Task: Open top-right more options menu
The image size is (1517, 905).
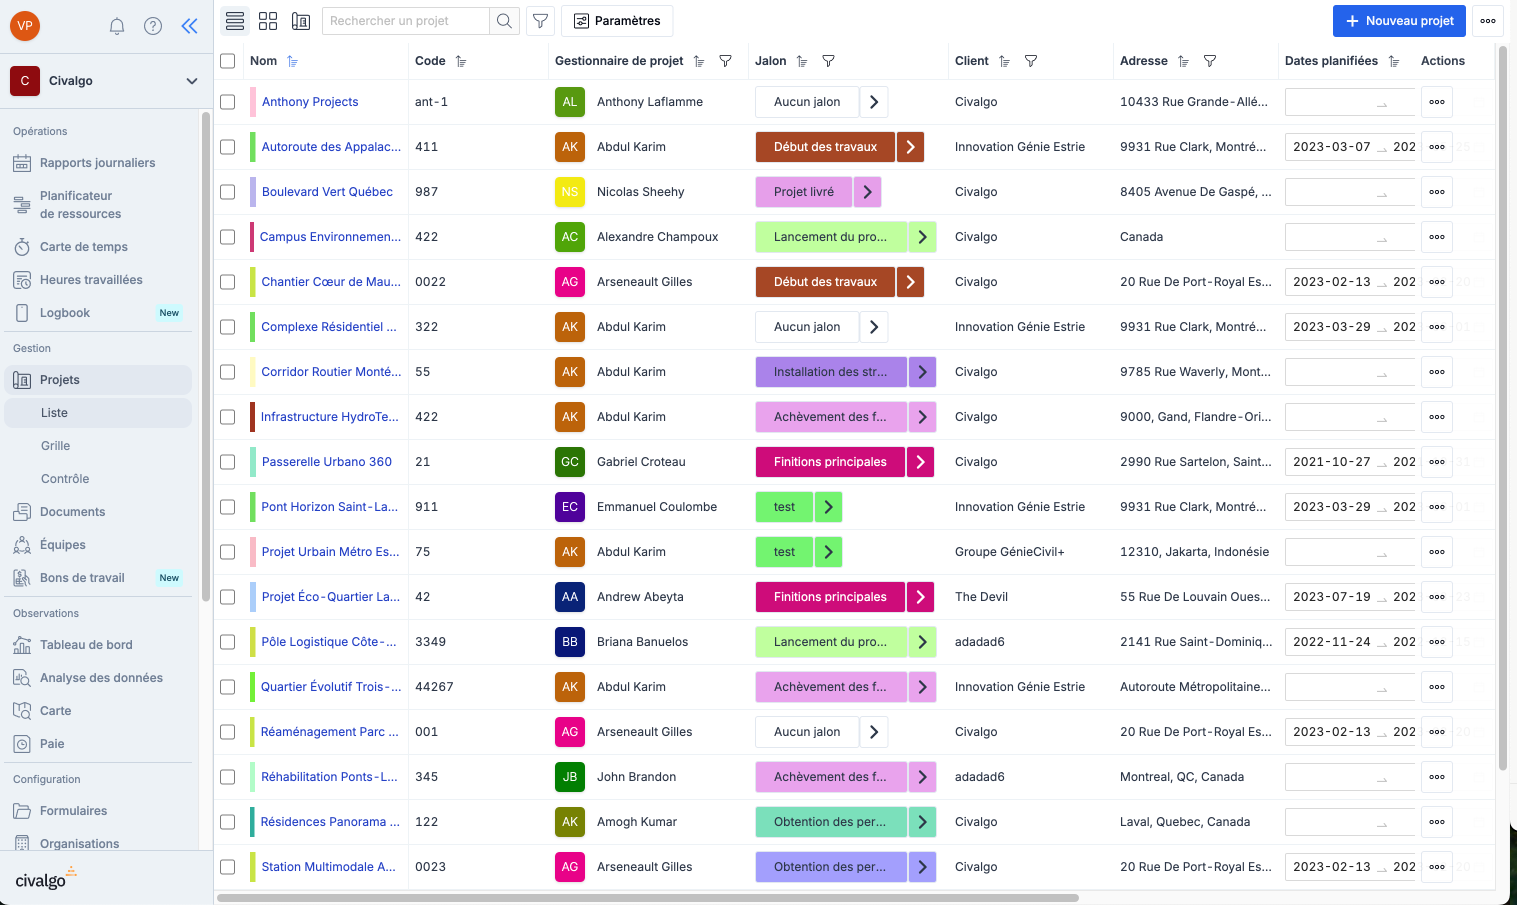Action: pyautogui.click(x=1488, y=21)
